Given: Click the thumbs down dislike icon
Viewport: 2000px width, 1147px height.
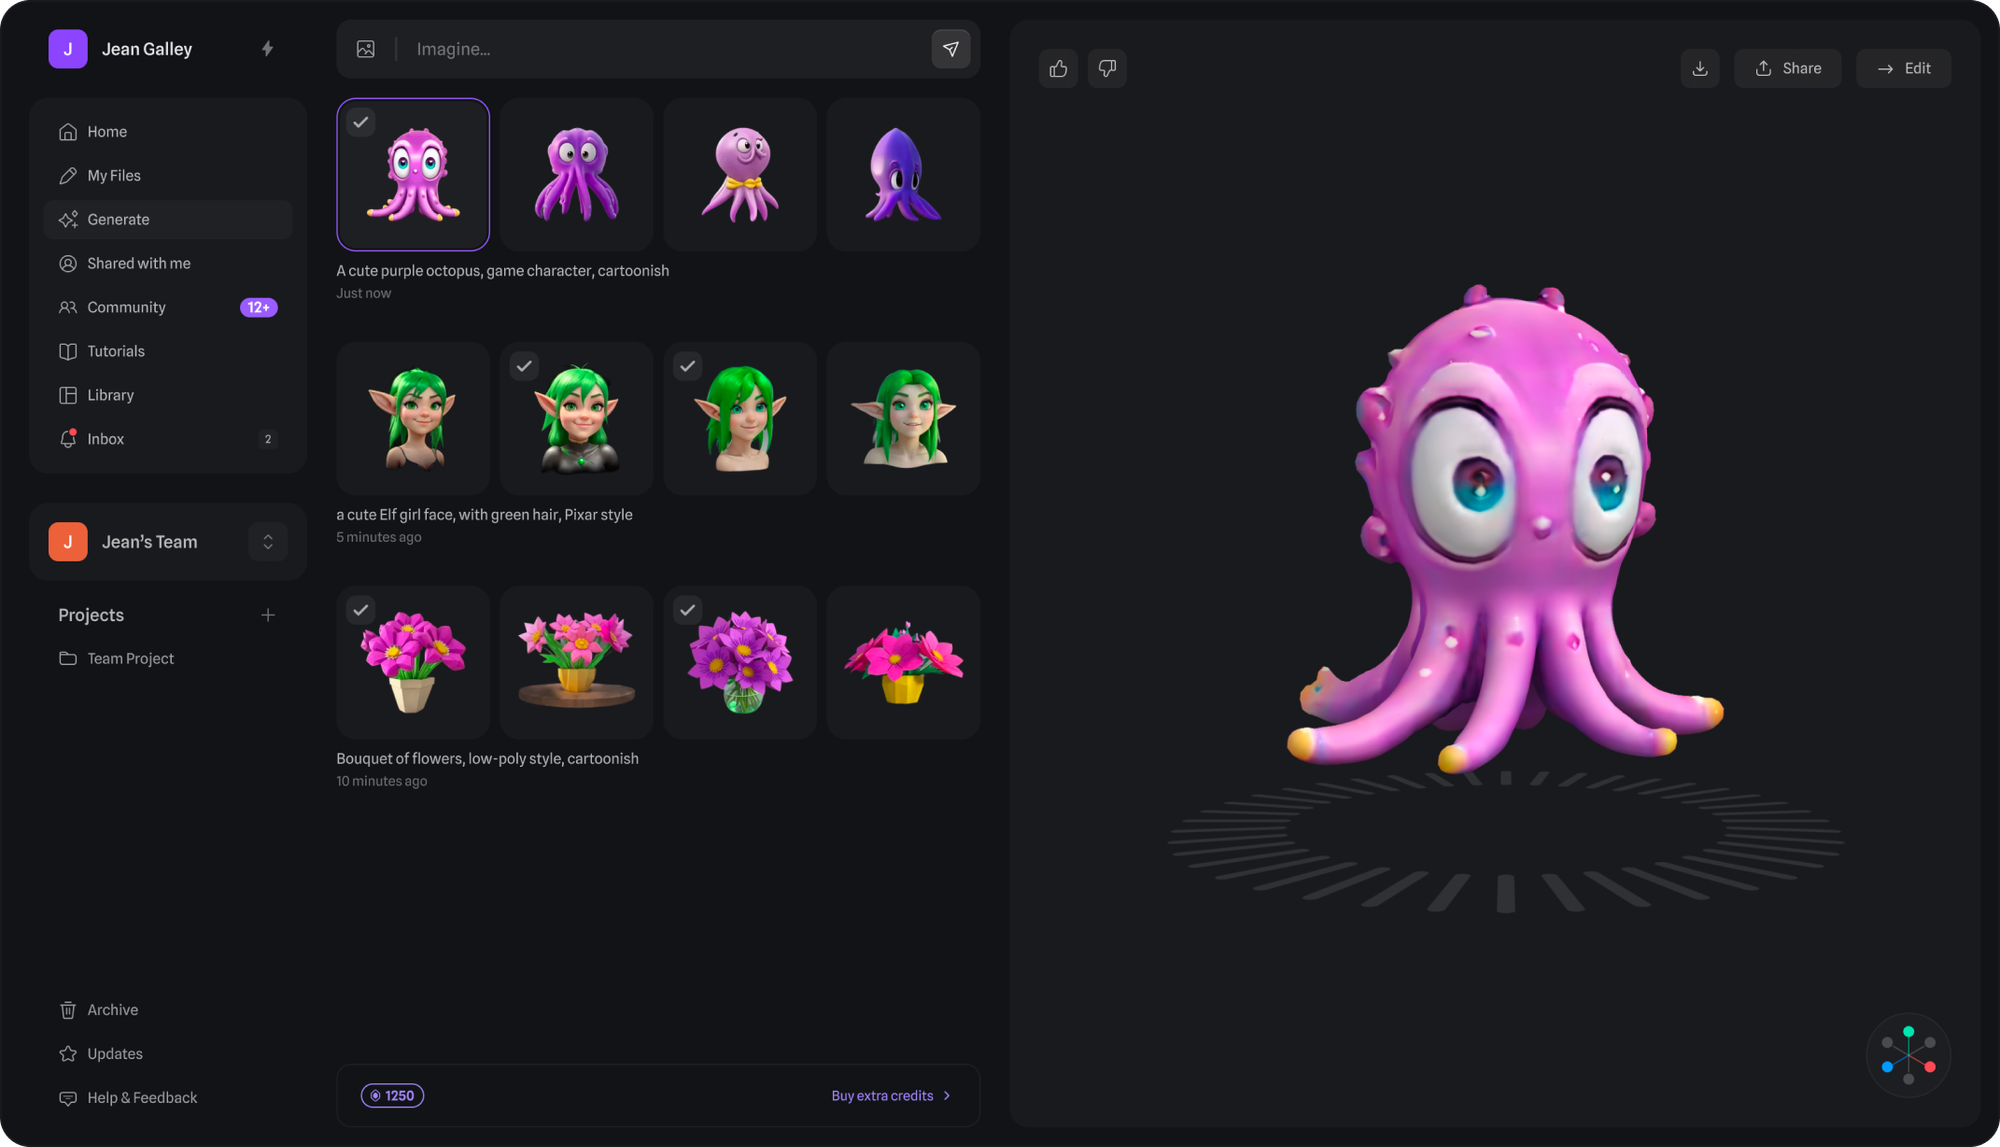Looking at the screenshot, I should coord(1107,69).
